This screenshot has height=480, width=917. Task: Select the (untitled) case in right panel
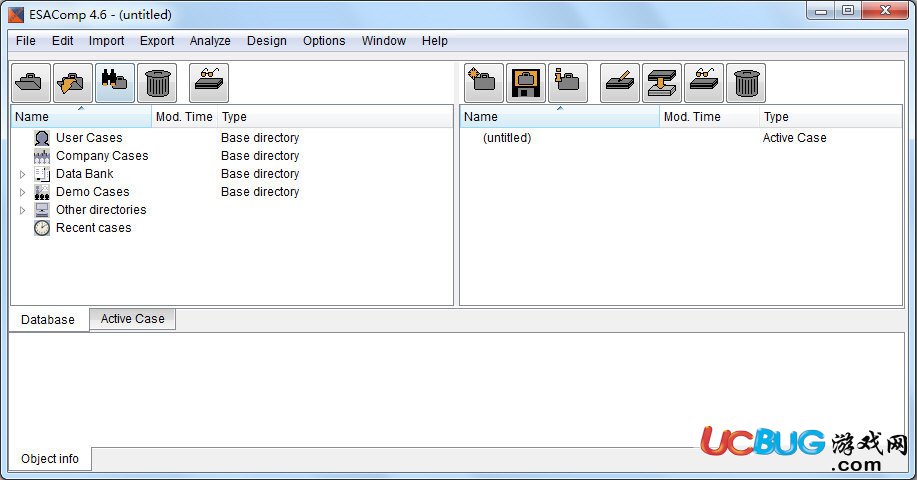(507, 138)
